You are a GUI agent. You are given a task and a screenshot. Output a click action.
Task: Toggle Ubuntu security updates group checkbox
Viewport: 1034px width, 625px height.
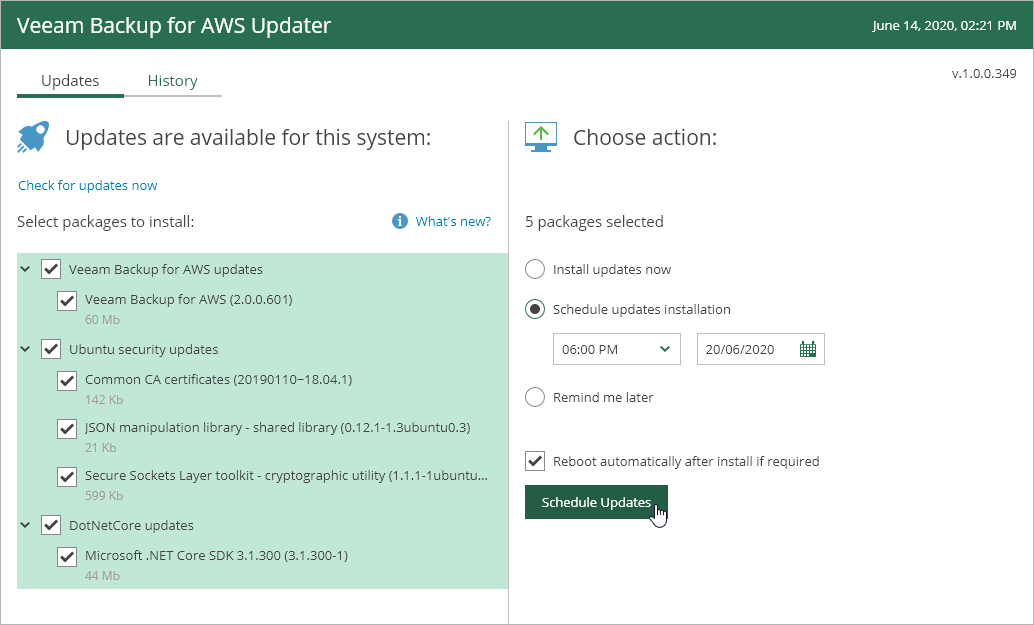[51, 349]
